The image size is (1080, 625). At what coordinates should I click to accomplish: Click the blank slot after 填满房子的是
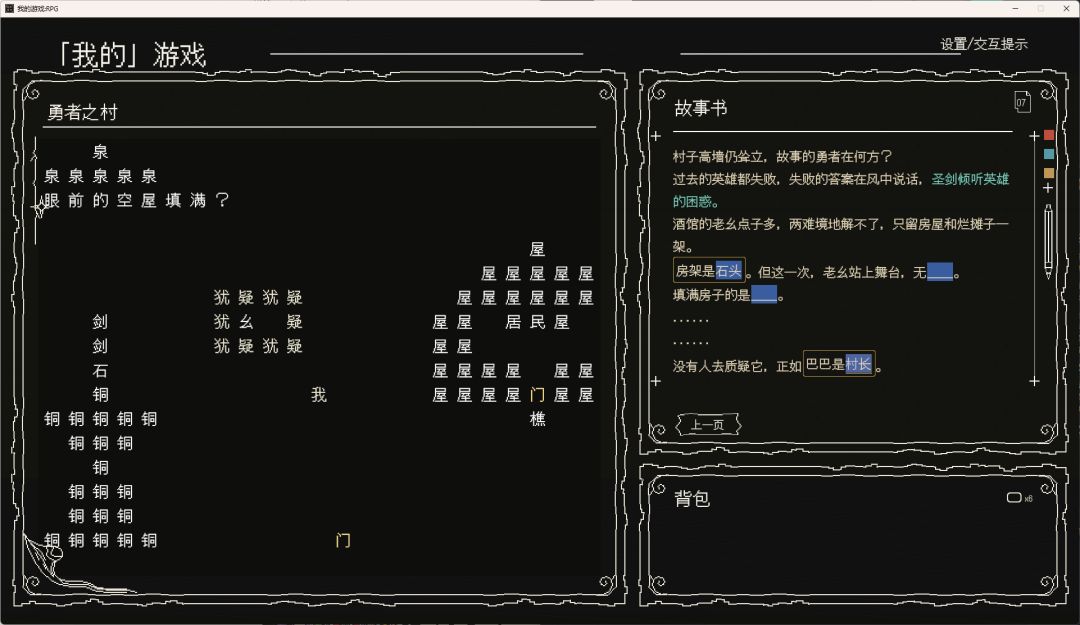(x=764, y=295)
